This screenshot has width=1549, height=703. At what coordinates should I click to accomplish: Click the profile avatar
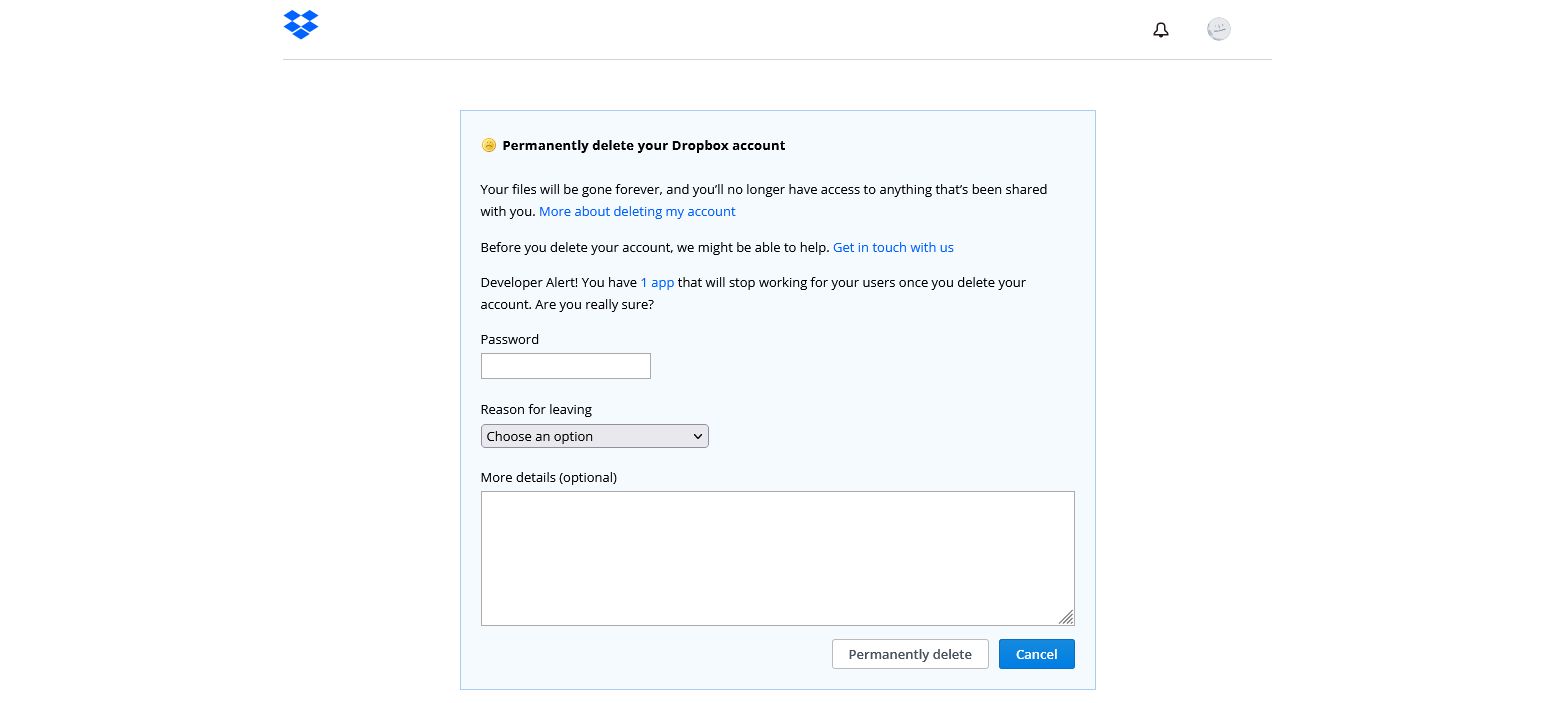(x=1218, y=29)
